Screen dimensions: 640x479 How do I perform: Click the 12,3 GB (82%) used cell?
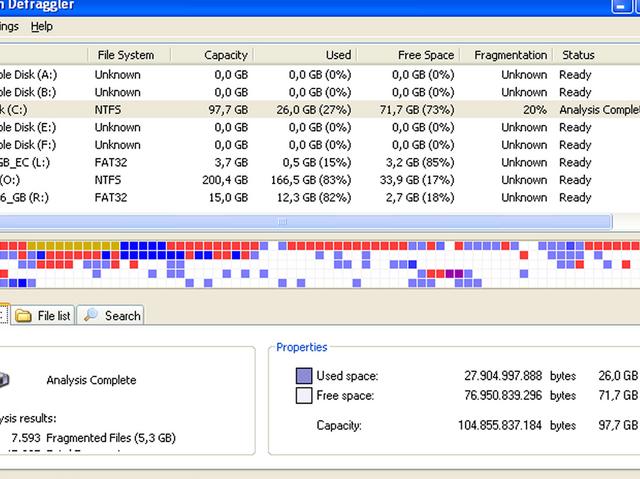pyautogui.click(x=314, y=197)
